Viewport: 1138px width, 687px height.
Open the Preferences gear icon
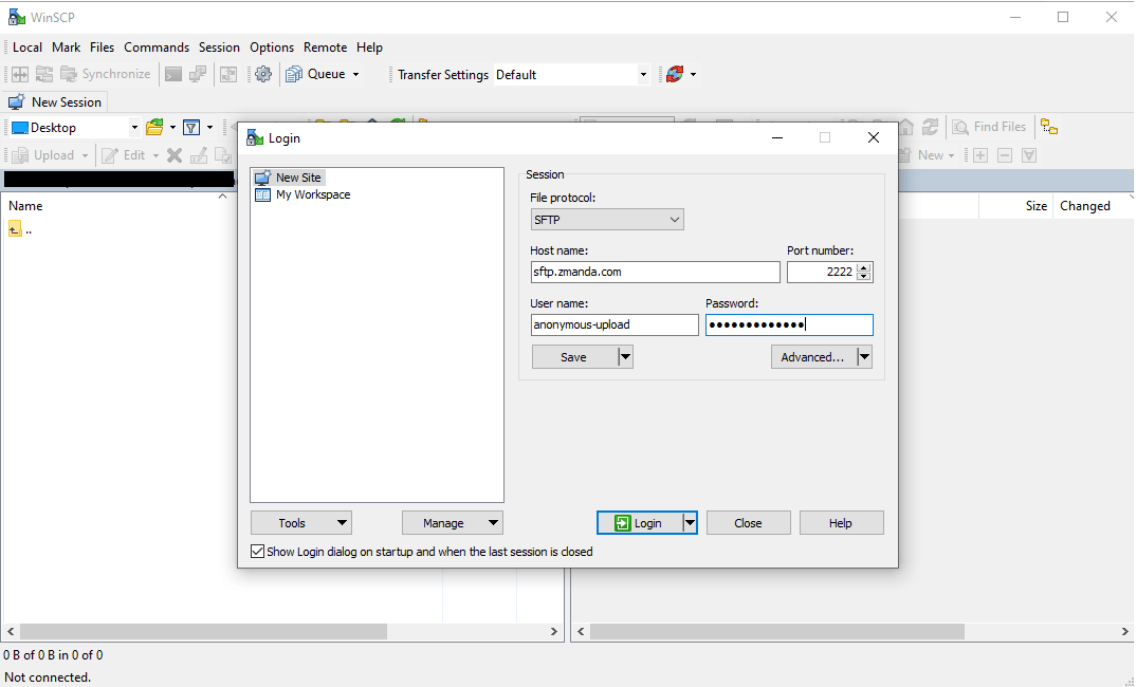263,74
